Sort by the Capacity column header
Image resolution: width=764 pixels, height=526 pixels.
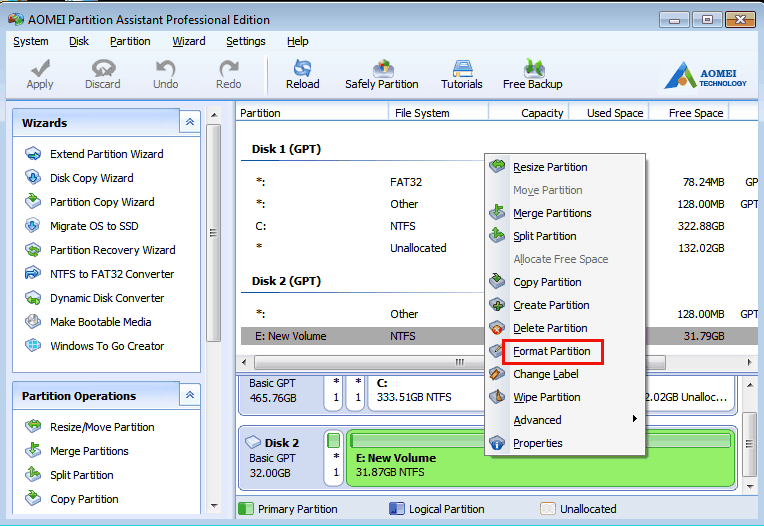point(529,113)
